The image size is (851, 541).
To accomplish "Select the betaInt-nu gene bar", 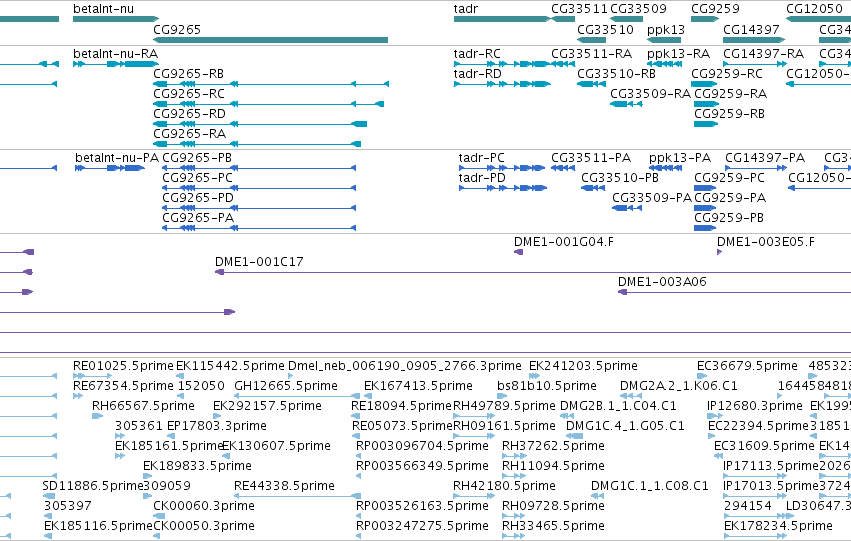I will (x=116, y=19).
